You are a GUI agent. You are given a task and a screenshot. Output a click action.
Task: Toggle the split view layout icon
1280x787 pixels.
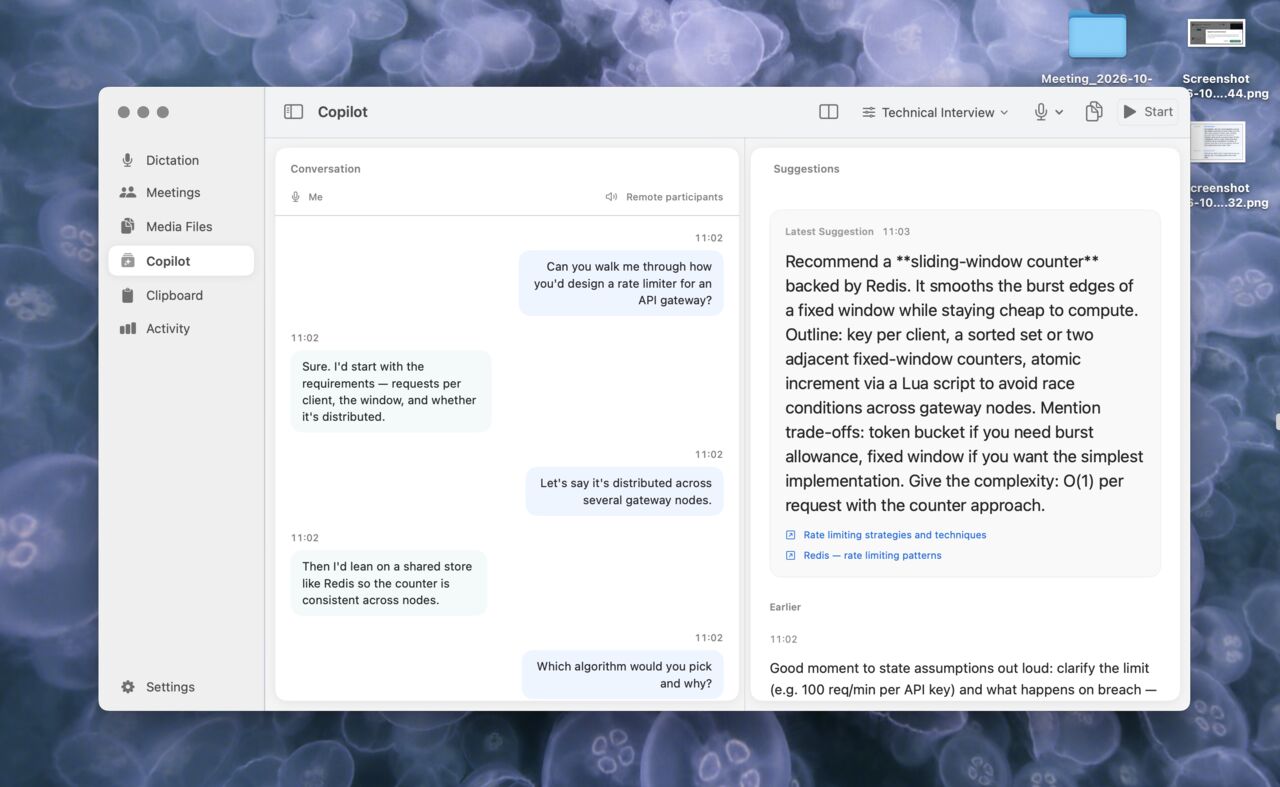[x=828, y=112]
